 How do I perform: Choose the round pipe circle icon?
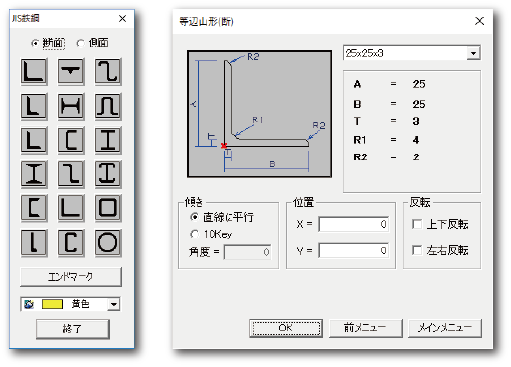tap(108, 243)
